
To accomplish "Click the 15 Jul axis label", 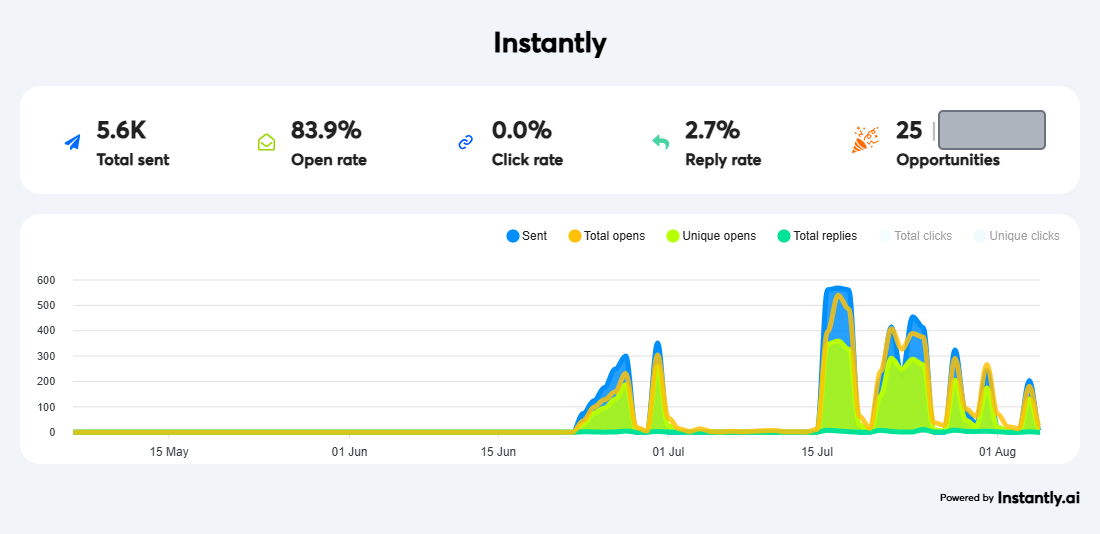I will 819,452.
